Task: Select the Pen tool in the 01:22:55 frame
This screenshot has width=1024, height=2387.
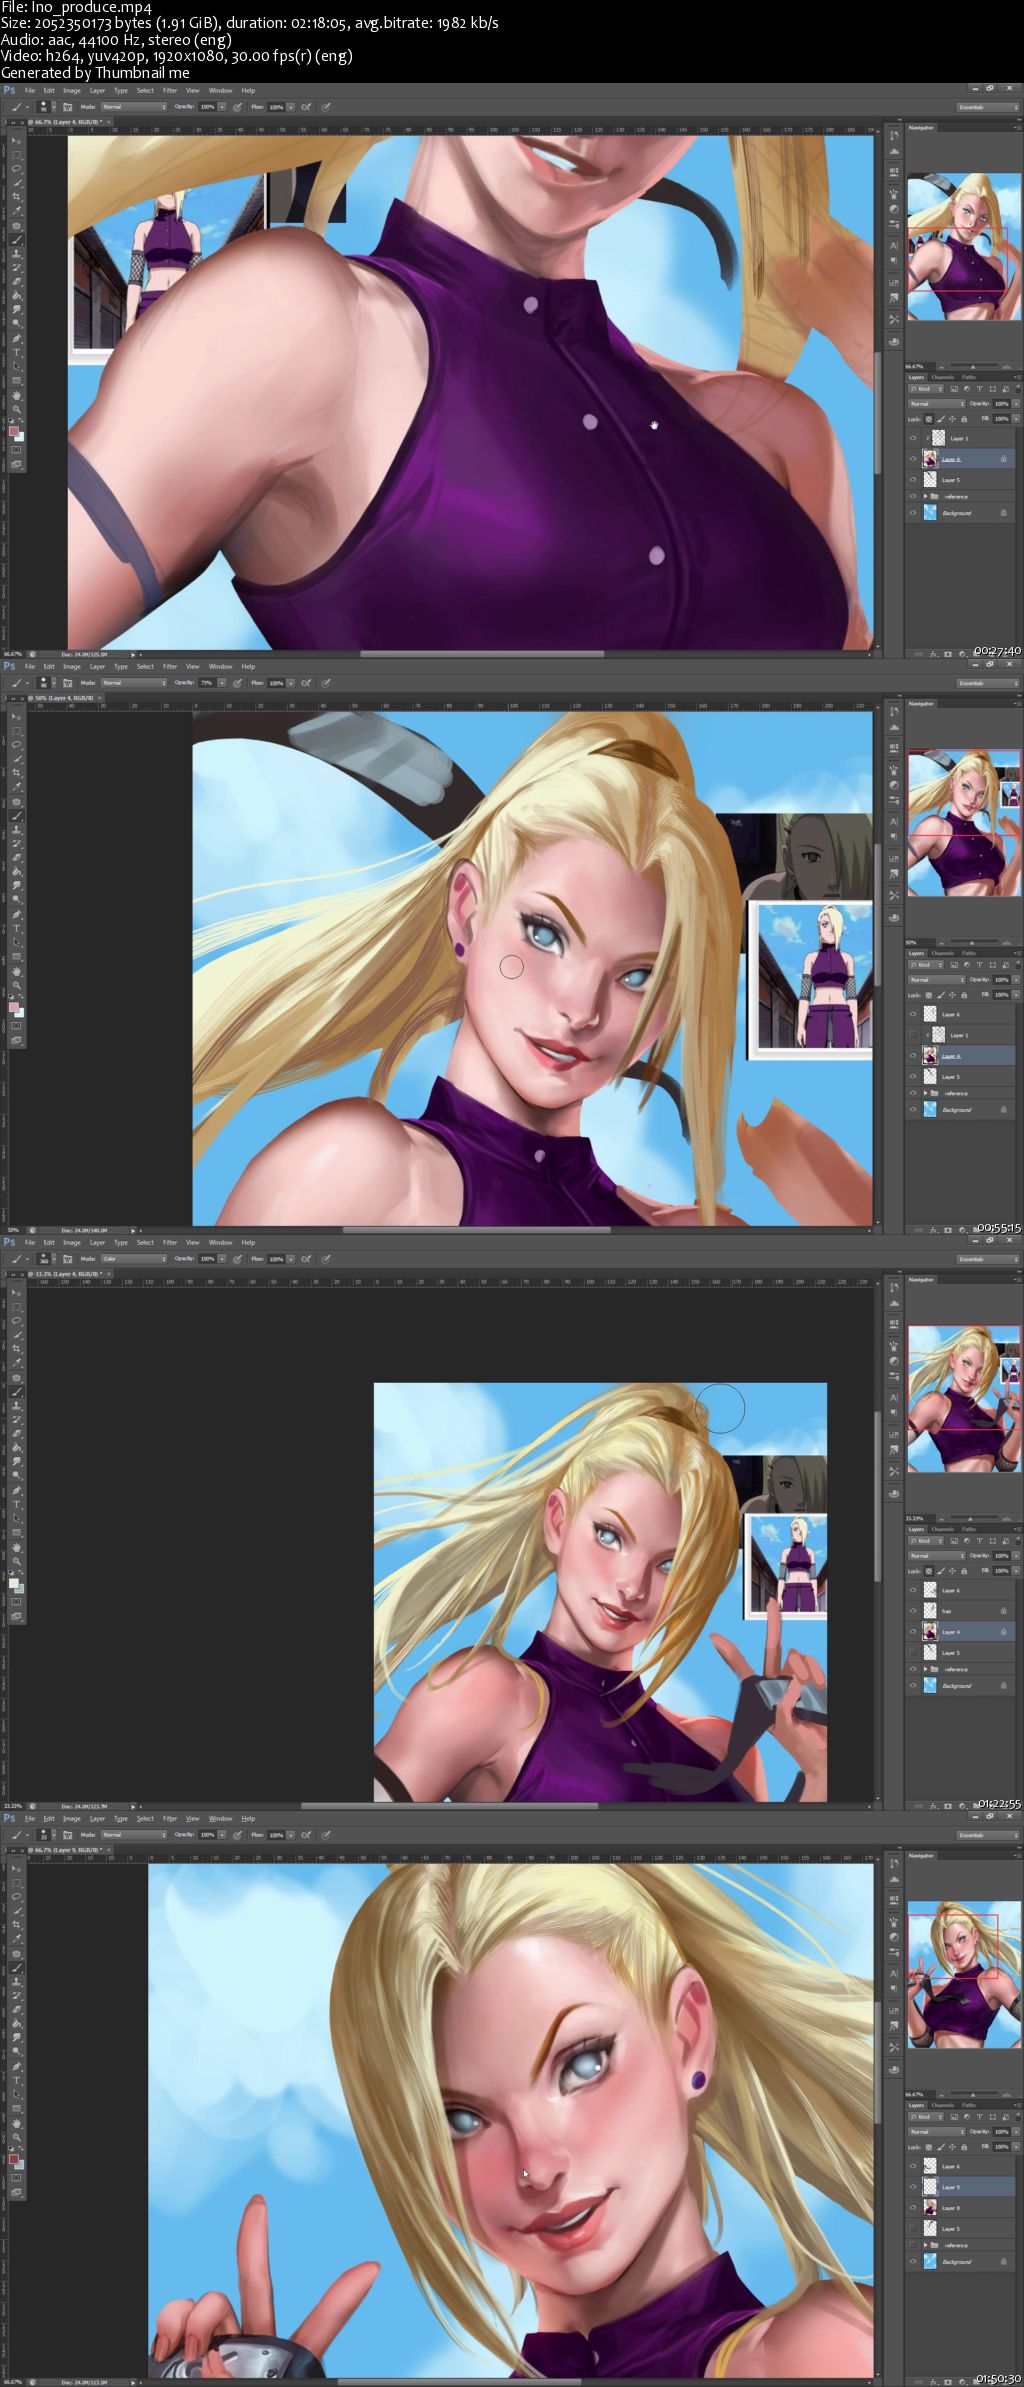Action: point(17,1490)
